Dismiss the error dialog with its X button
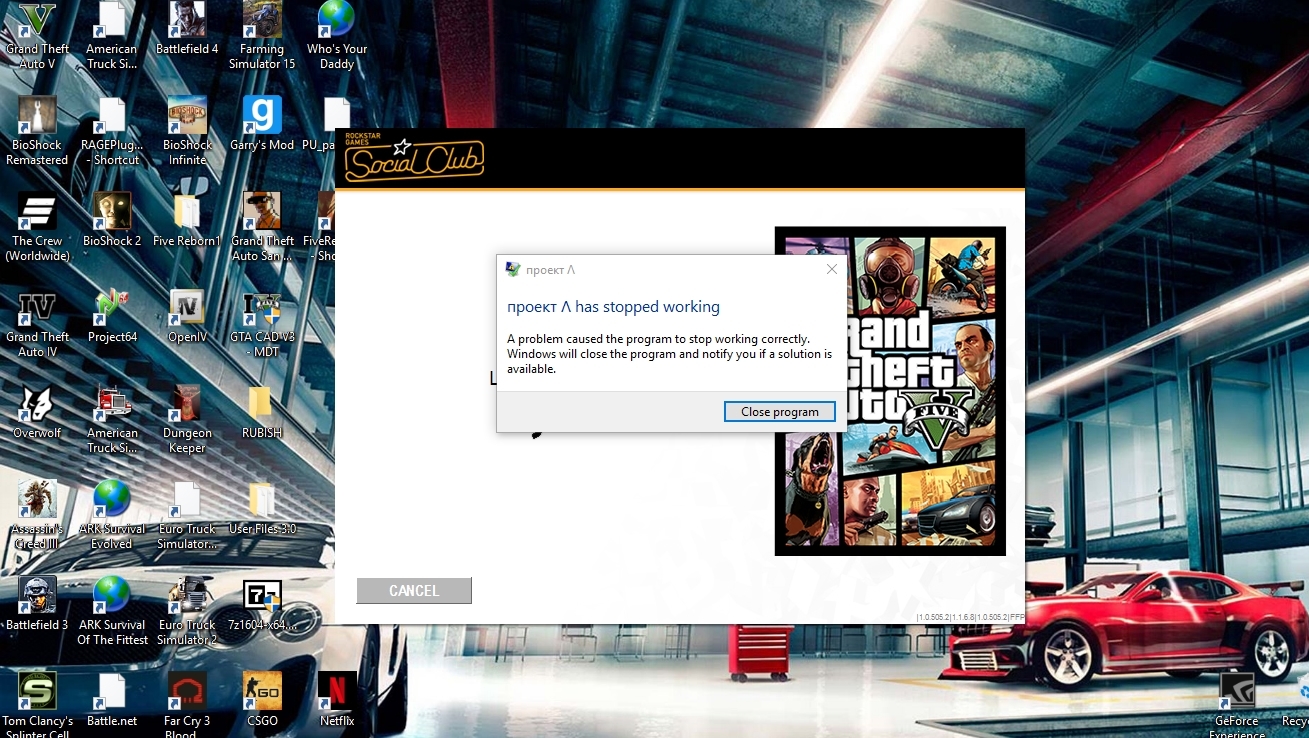 pos(832,269)
